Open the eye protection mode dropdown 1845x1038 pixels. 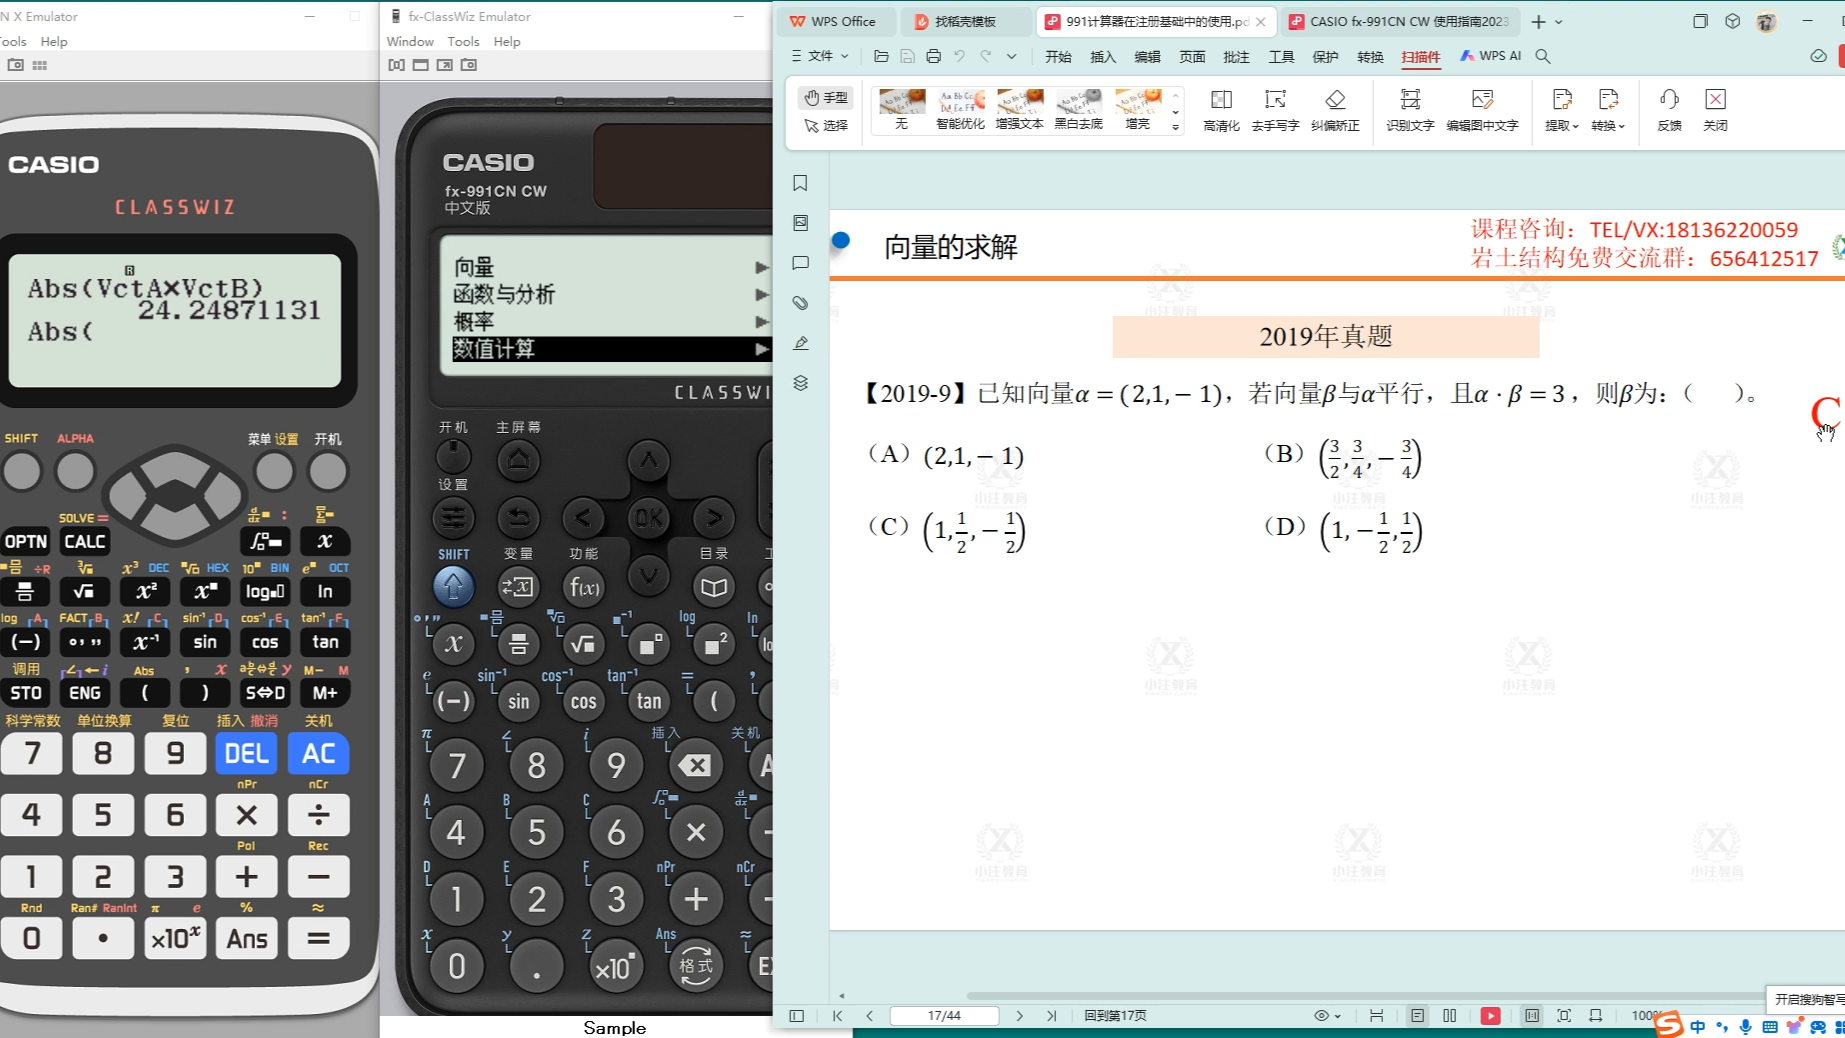click(1327, 1015)
